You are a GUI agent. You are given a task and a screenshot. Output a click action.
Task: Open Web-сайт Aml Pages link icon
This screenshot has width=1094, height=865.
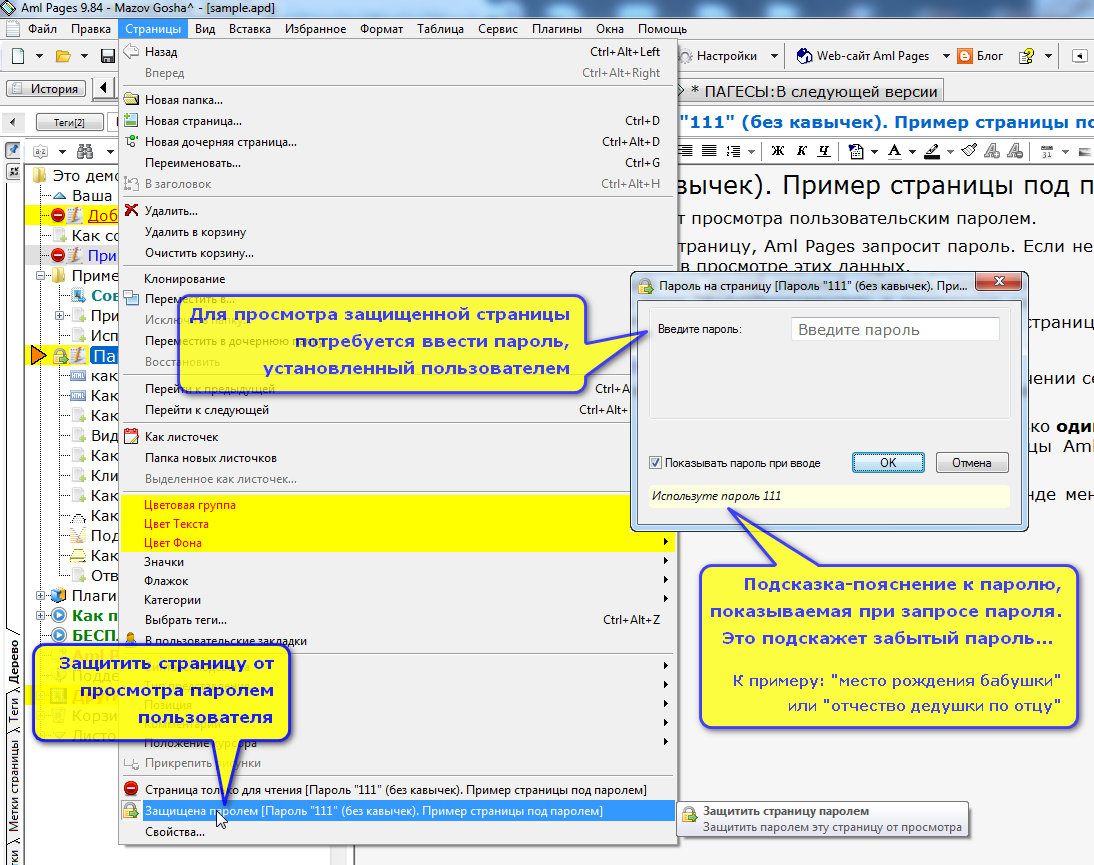(804, 56)
